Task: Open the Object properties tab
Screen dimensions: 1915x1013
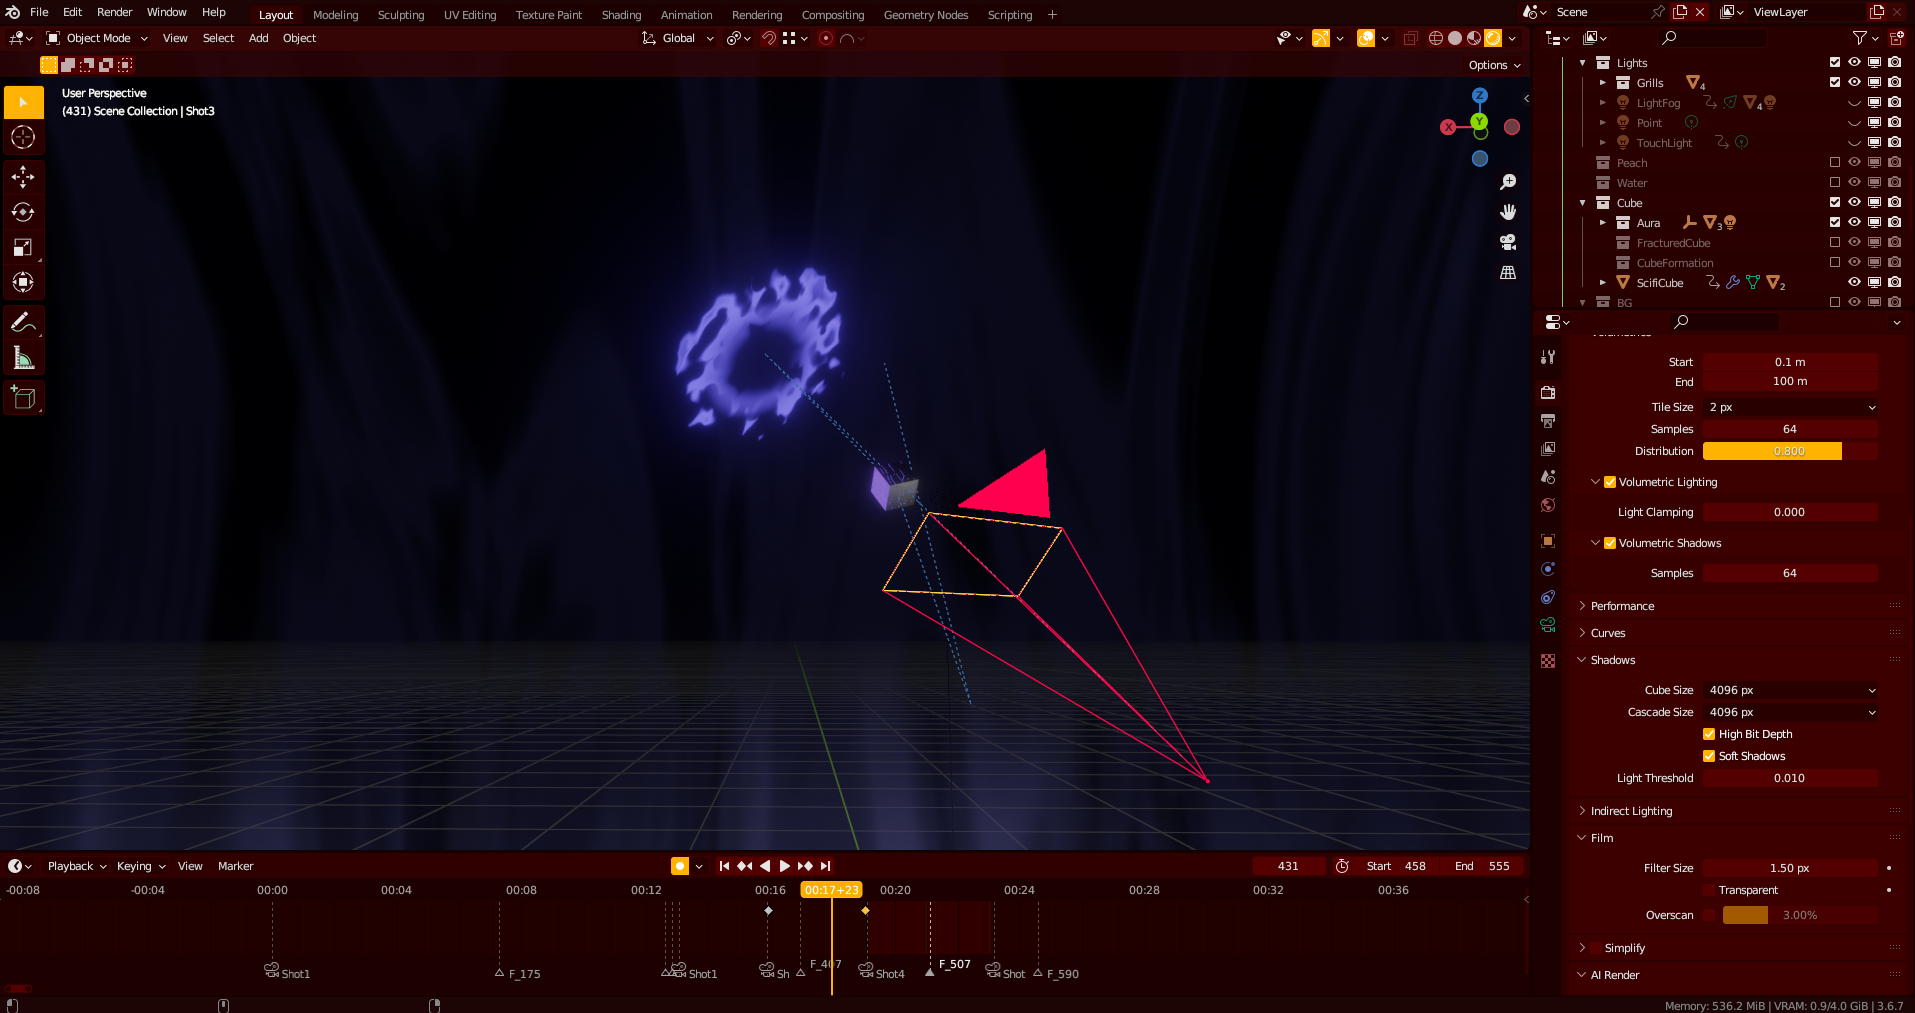Action: click(x=1548, y=541)
